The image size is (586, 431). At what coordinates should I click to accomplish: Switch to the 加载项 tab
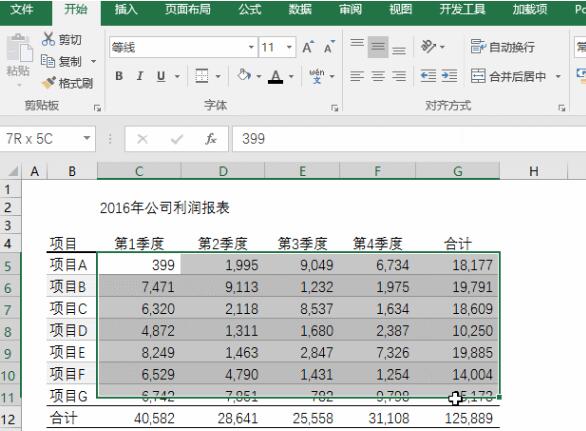coord(530,9)
